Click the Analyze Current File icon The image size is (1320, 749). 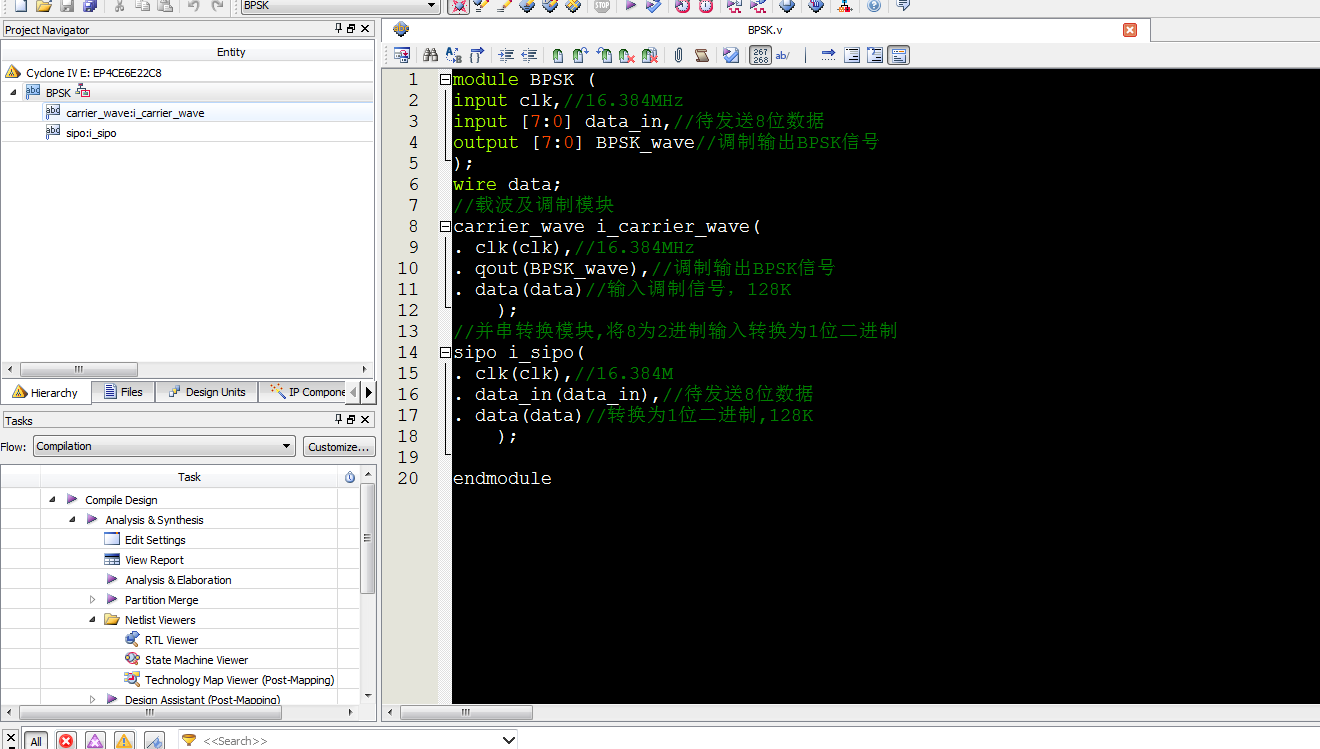(731, 56)
